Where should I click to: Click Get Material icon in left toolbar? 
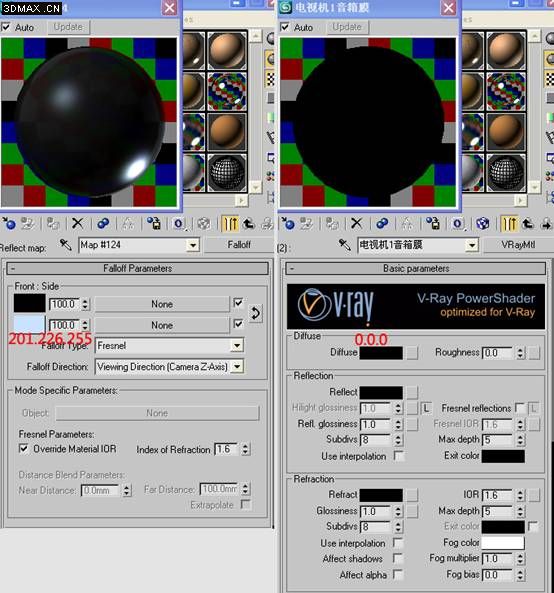coord(9,224)
